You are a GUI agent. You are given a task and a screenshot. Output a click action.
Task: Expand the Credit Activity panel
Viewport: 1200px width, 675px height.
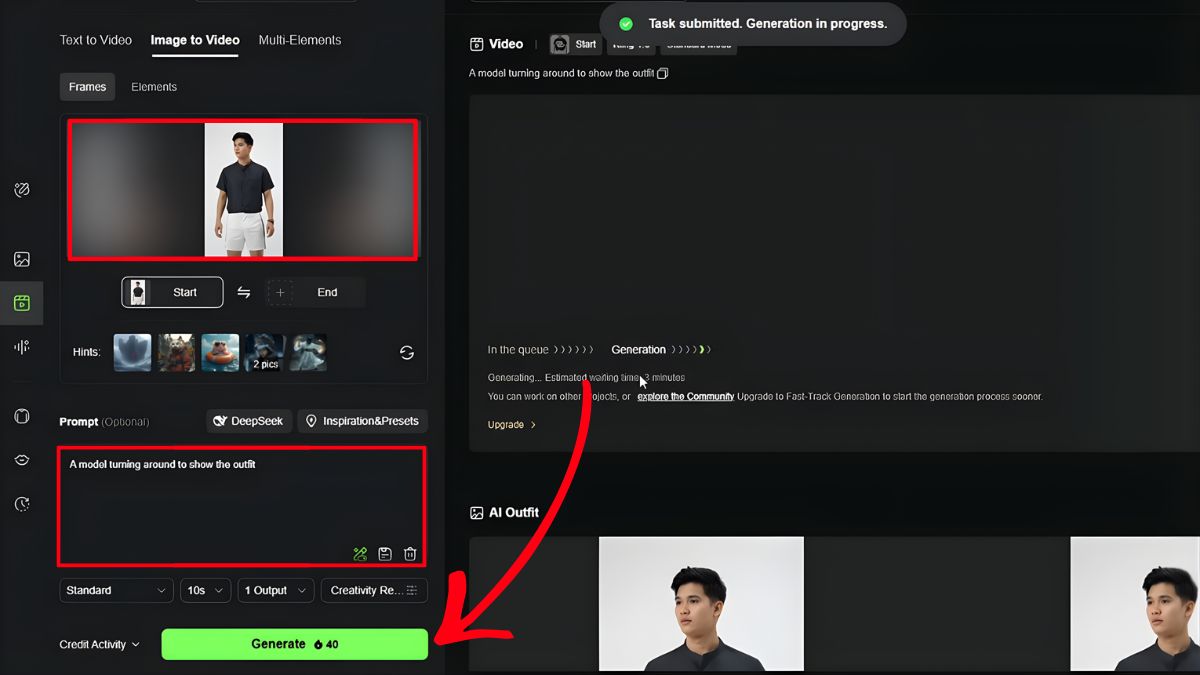tap(99, 644)
